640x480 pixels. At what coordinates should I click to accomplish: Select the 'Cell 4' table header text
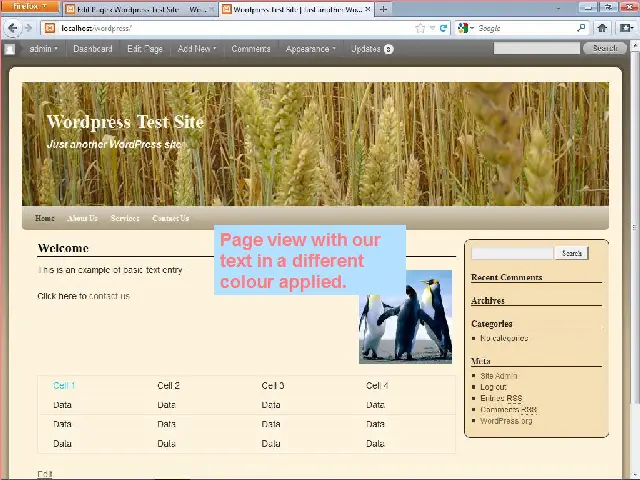pyautogui.click(x=377, y=386)
